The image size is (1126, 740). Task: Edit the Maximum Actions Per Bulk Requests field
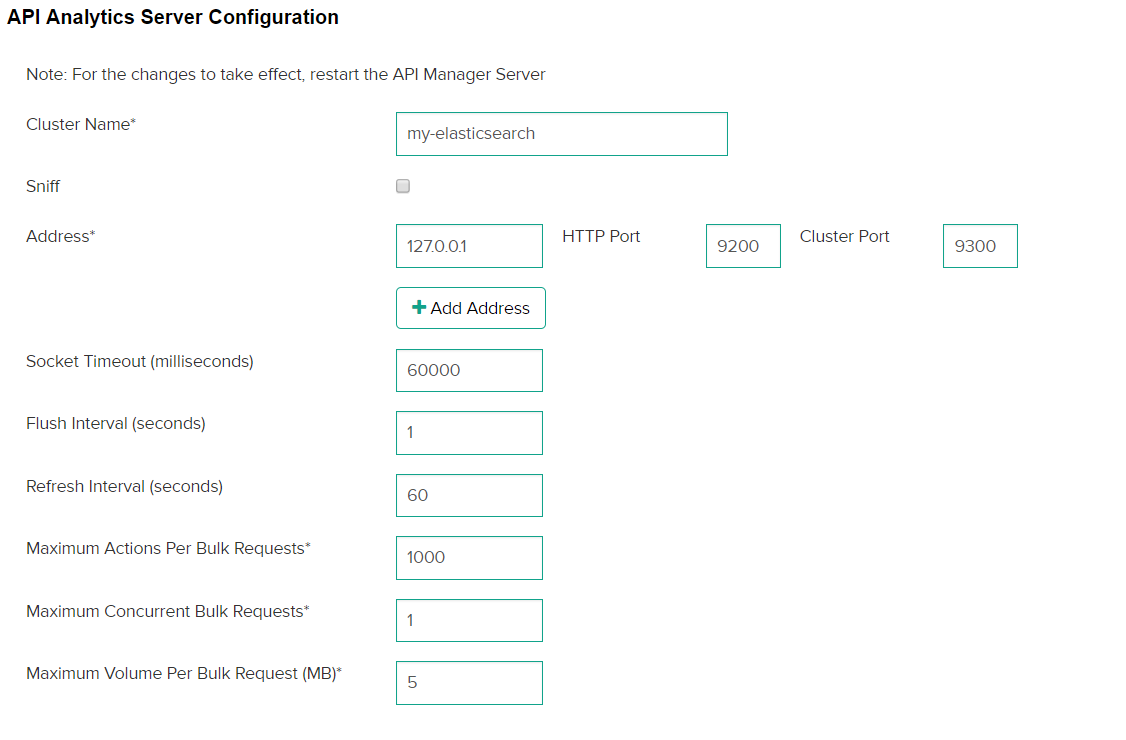469,558
